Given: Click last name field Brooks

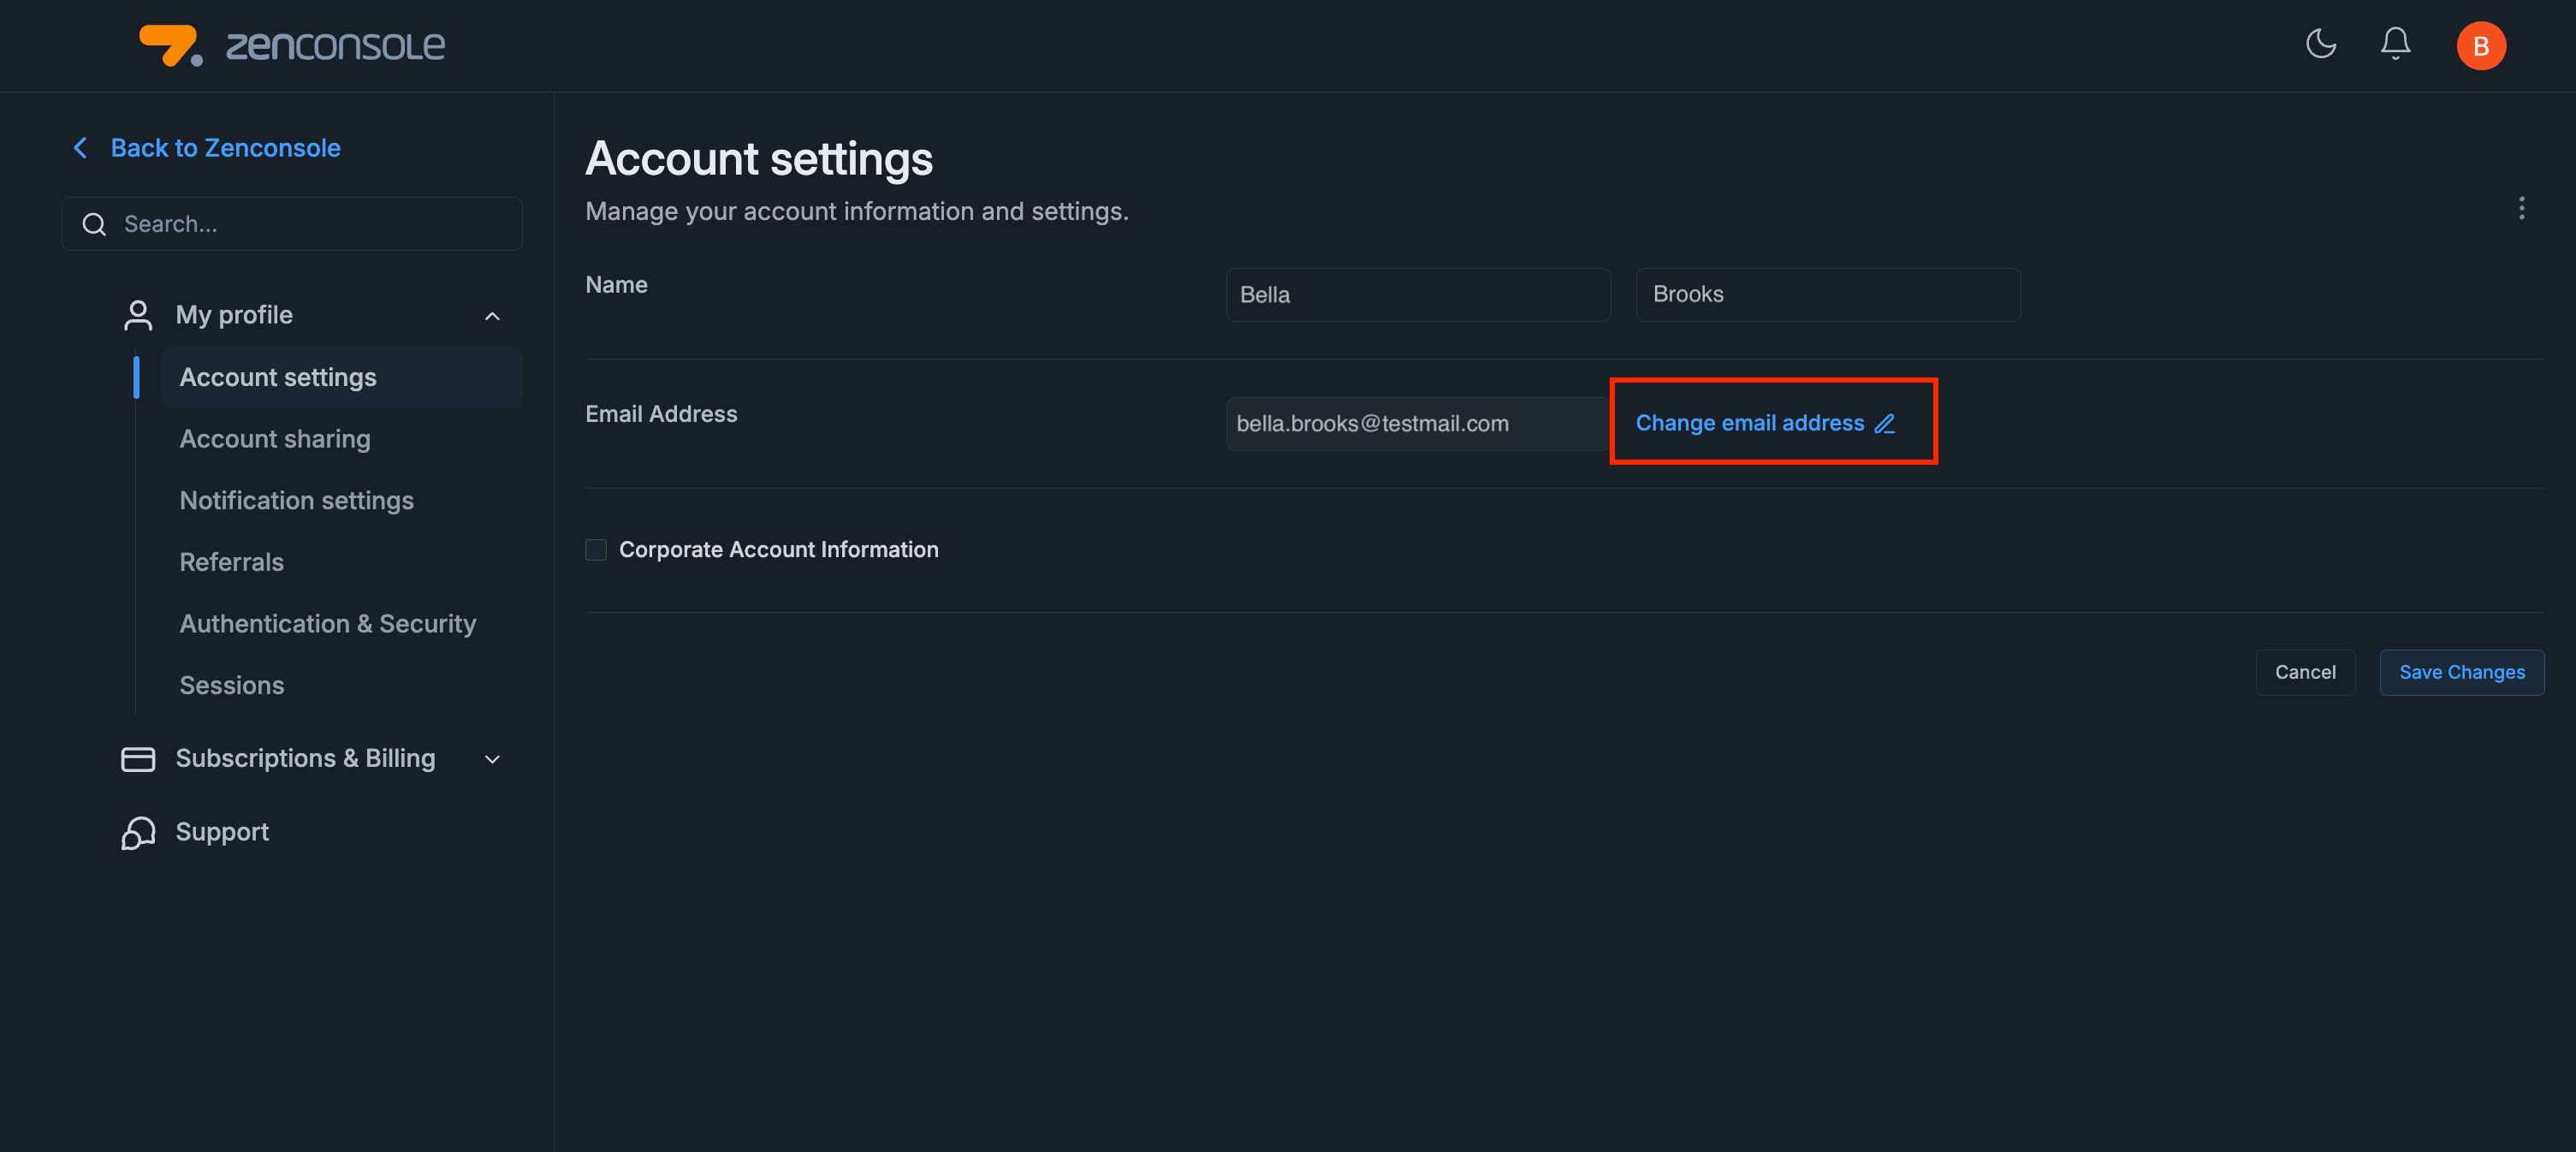Looking at the screenshot, I should 1827,294.
